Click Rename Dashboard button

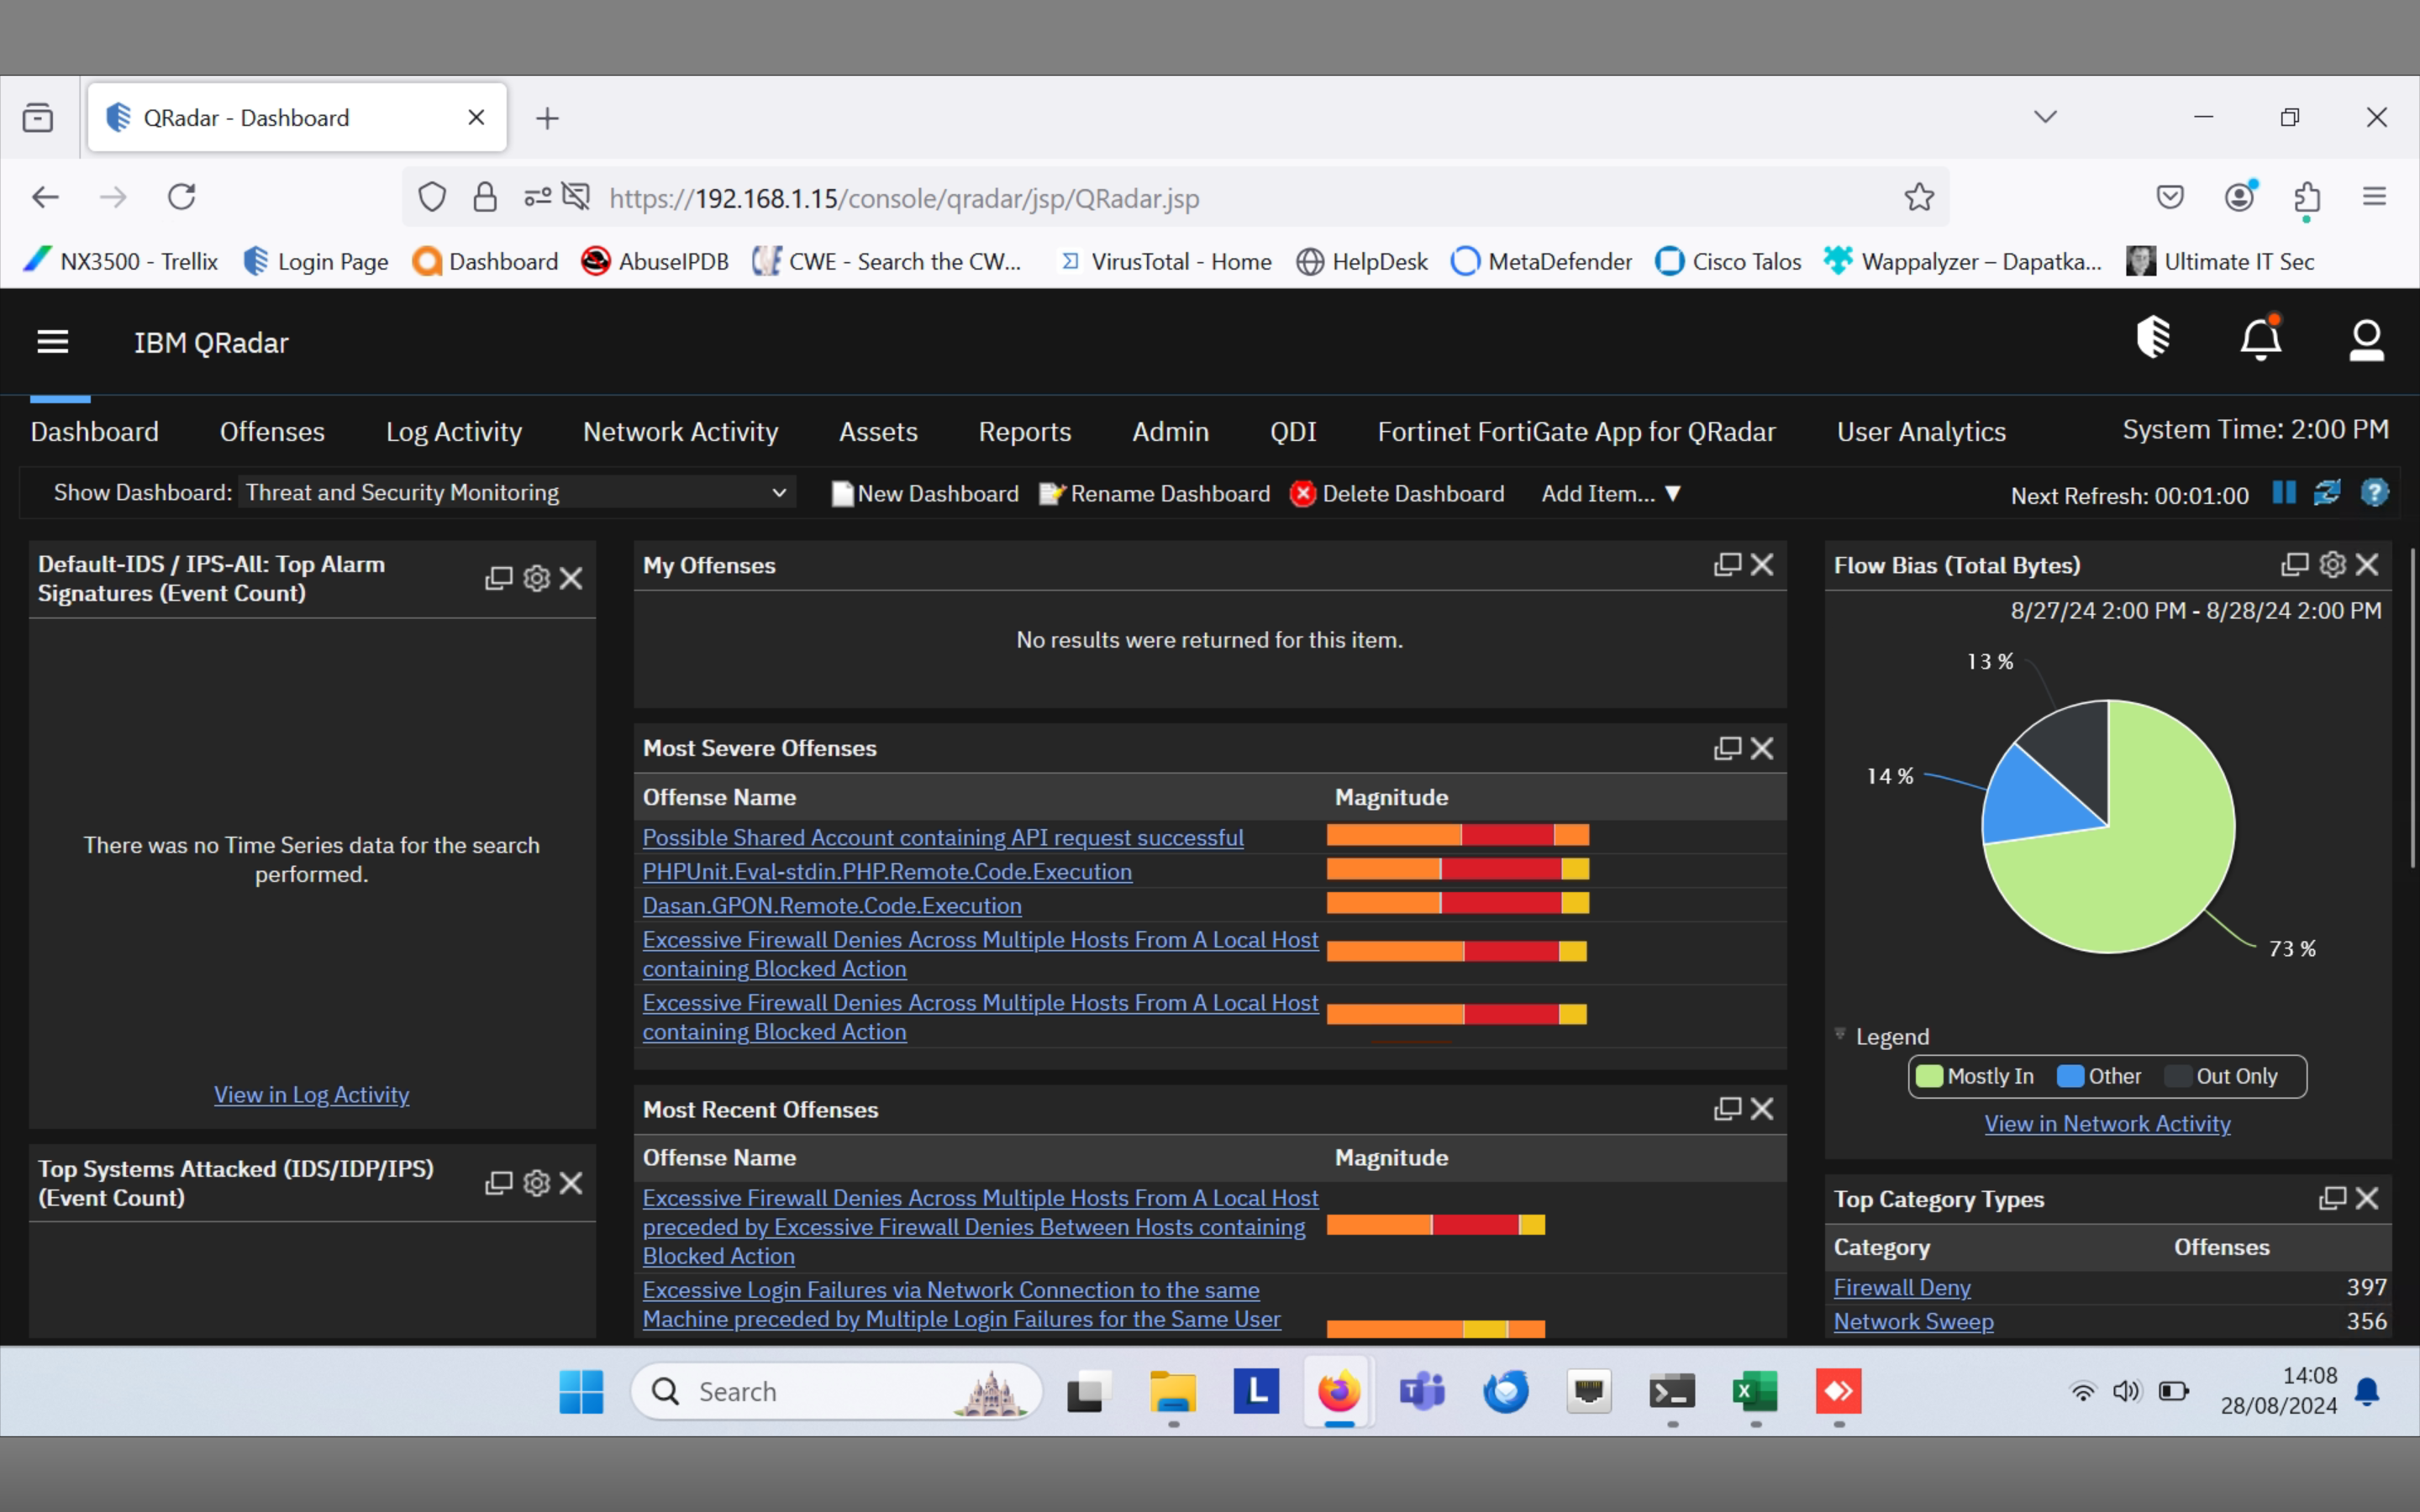coord(1155,493)
